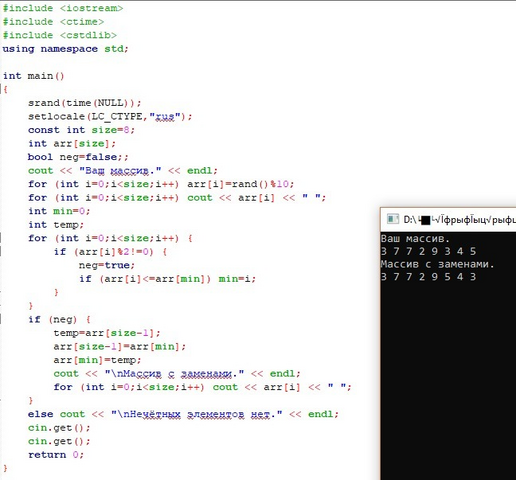Image resolution: width=516 pixels, height=480 pixels.
Task: Click the 'const int size=8;' line
Action: coord(81,130)
